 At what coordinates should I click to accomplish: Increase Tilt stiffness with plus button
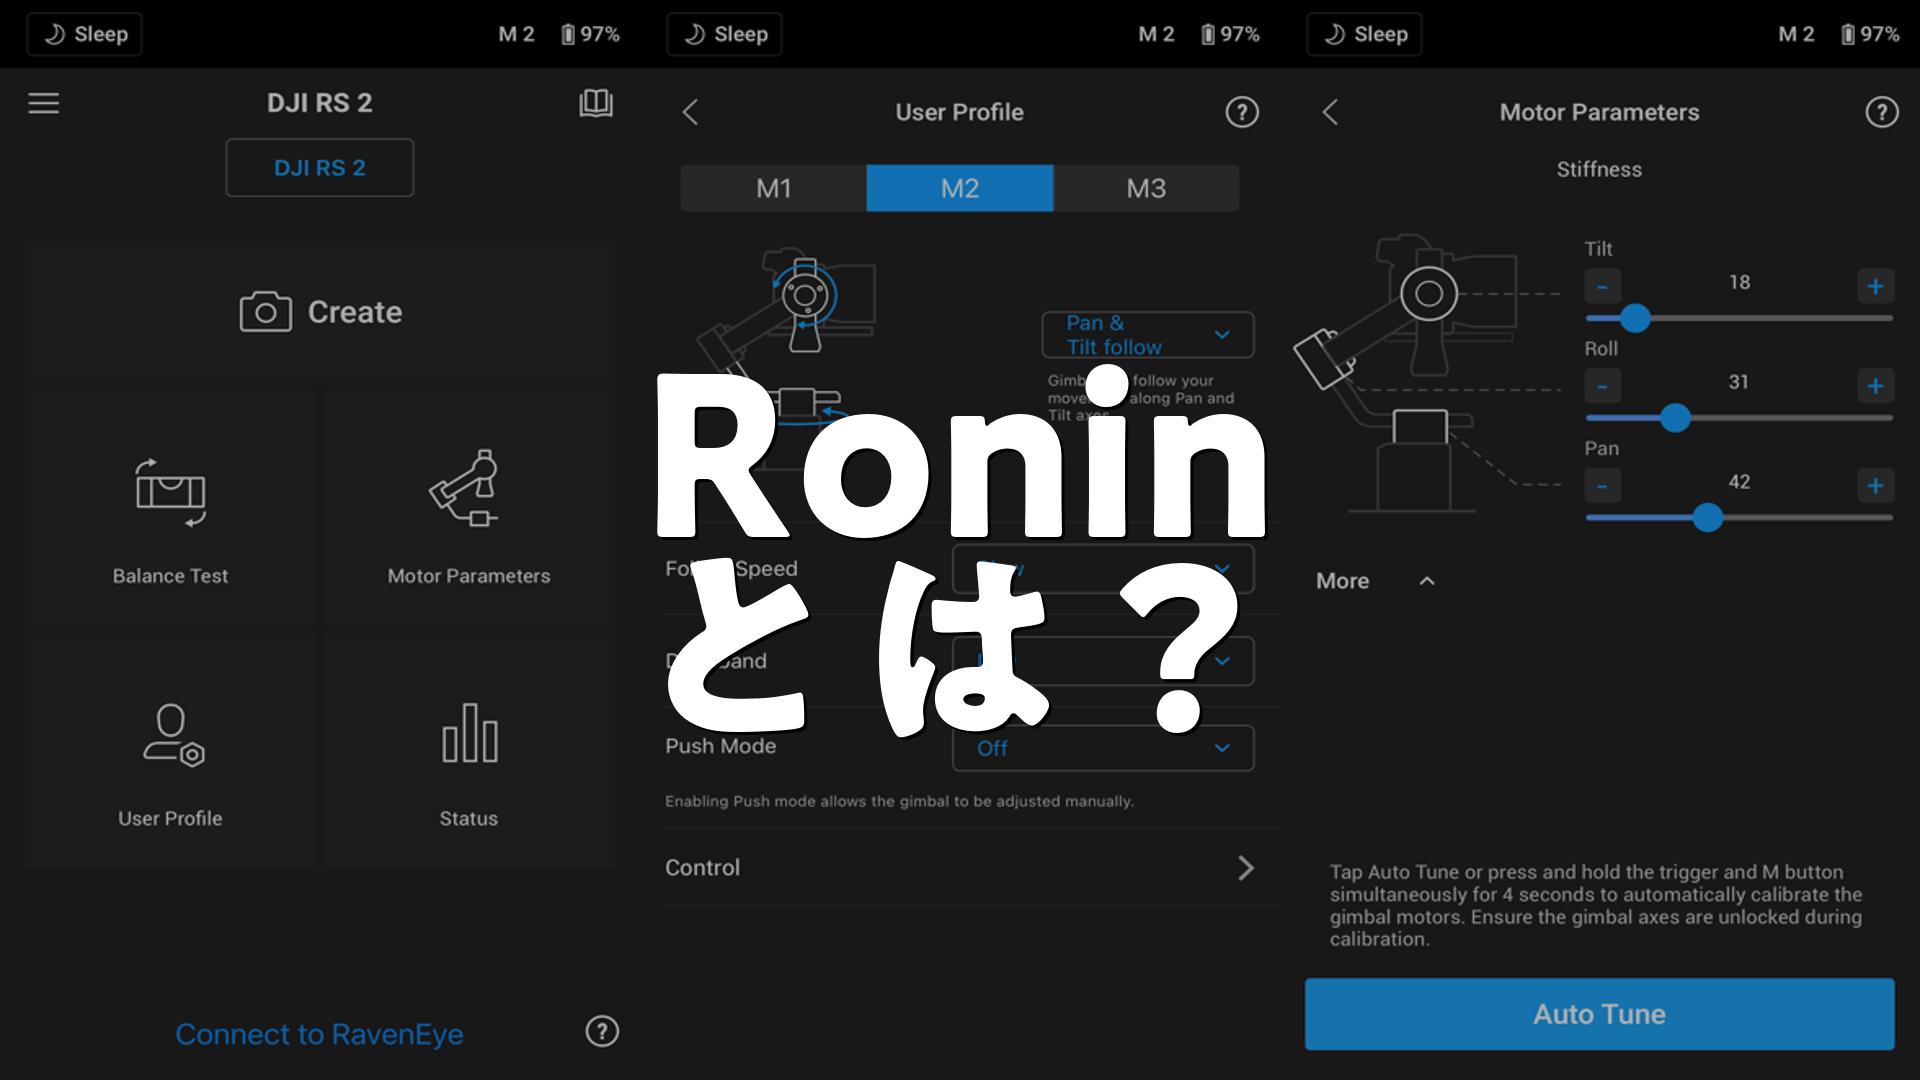[1875, 287]
